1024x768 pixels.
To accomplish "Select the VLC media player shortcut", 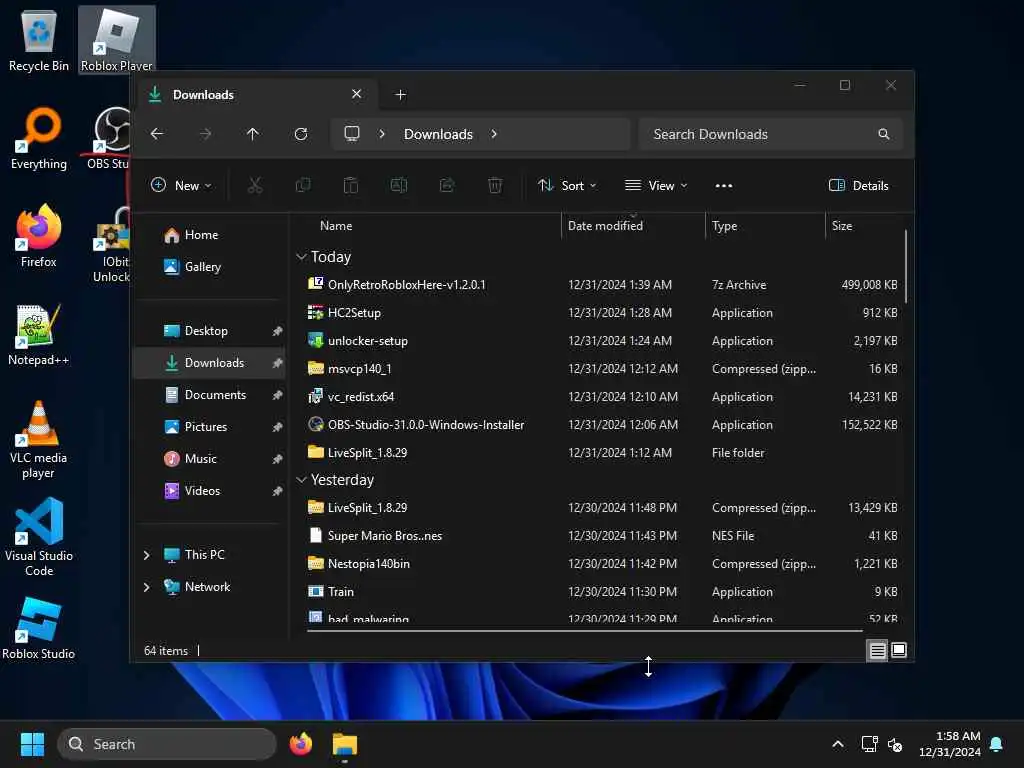I will (39, 440).
